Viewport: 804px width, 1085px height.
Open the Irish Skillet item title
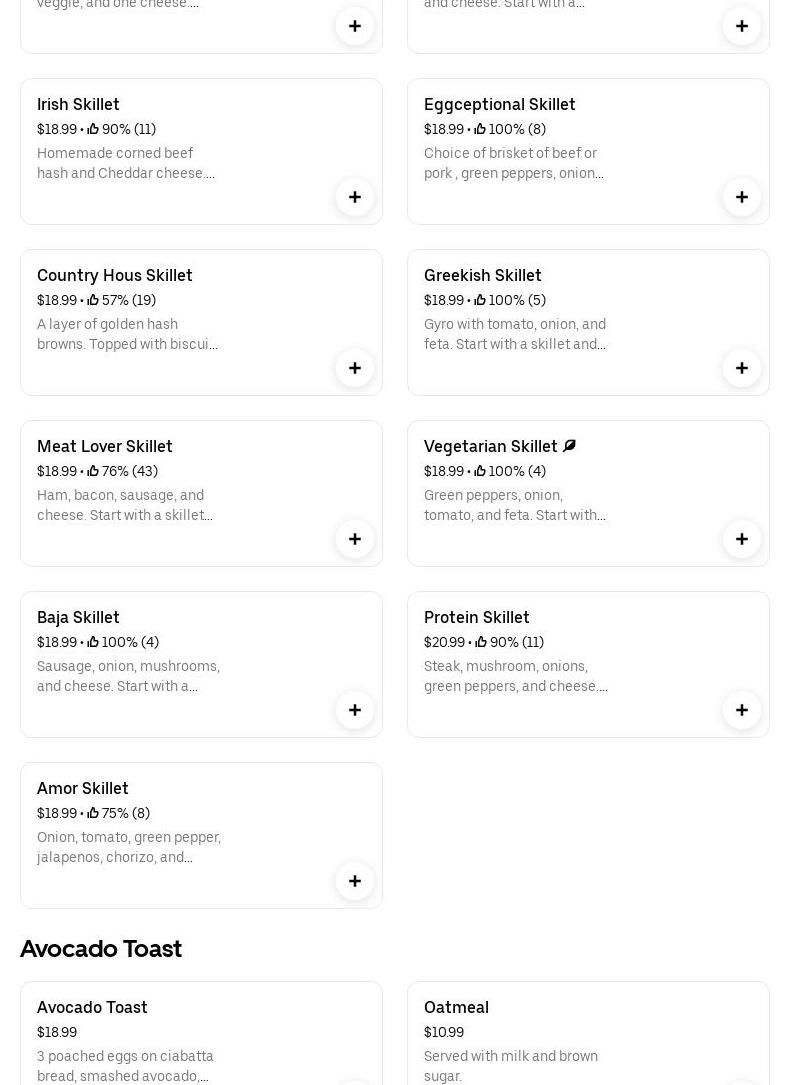click(78, 104)
